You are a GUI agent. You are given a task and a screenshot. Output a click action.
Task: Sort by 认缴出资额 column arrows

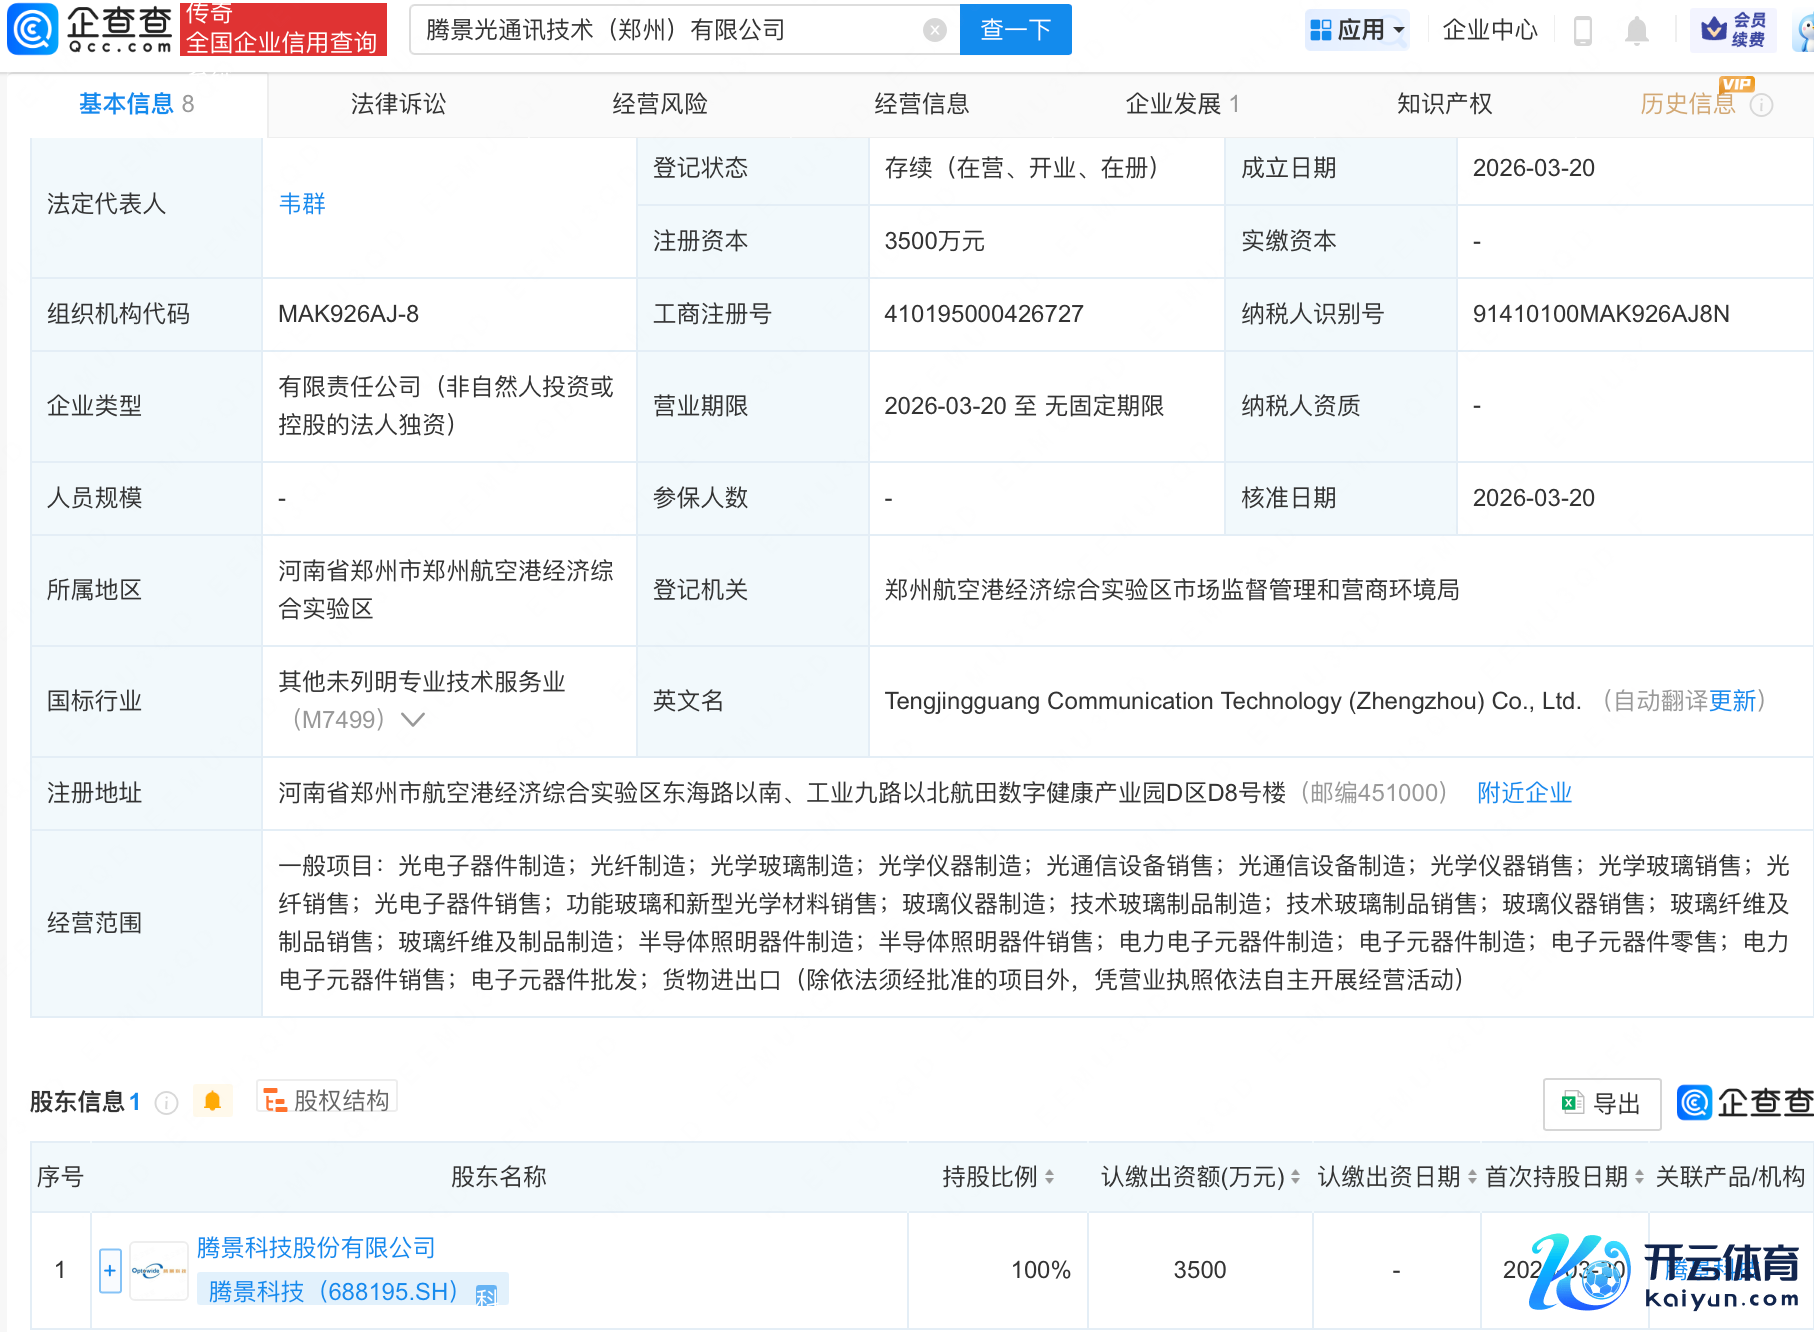[1295, 1177]
